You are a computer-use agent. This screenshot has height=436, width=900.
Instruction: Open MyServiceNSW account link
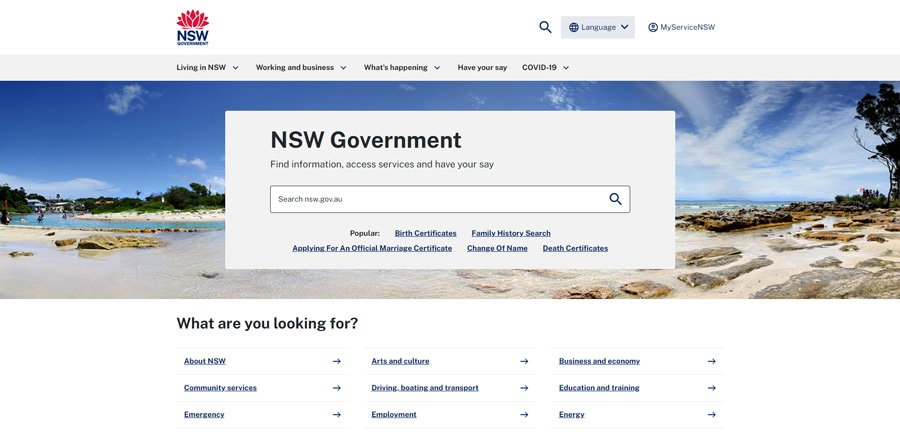pos(681,27)
